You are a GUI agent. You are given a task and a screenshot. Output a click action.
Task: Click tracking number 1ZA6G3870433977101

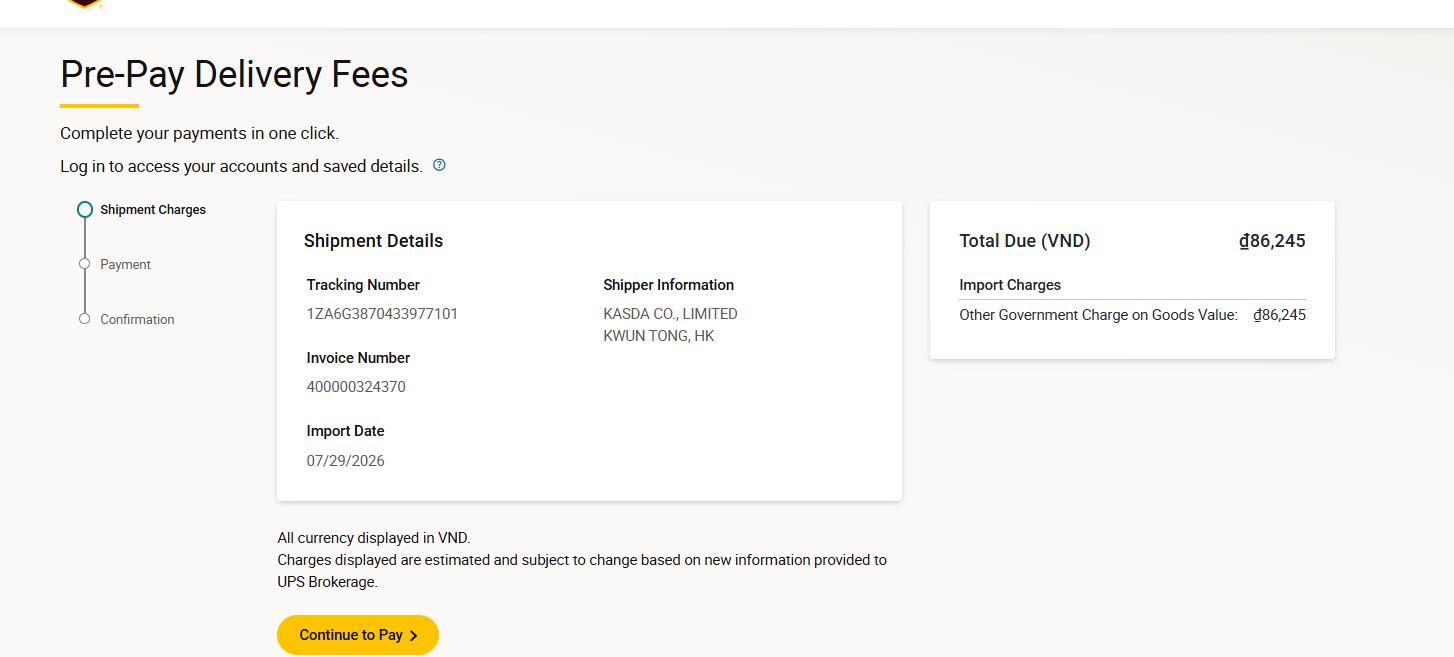pyautogui.click(x=382, y=314)
